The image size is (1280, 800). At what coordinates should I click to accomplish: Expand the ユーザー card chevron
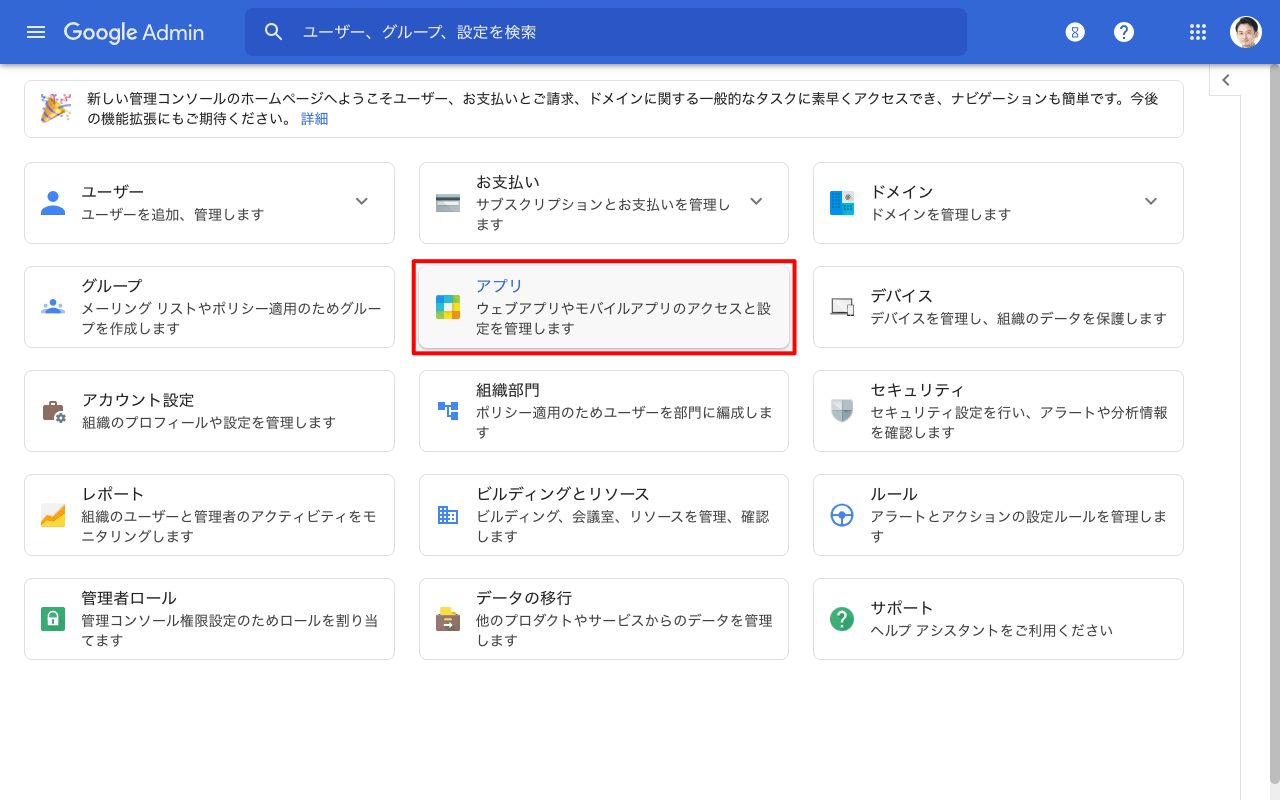[x=362, y=201]
